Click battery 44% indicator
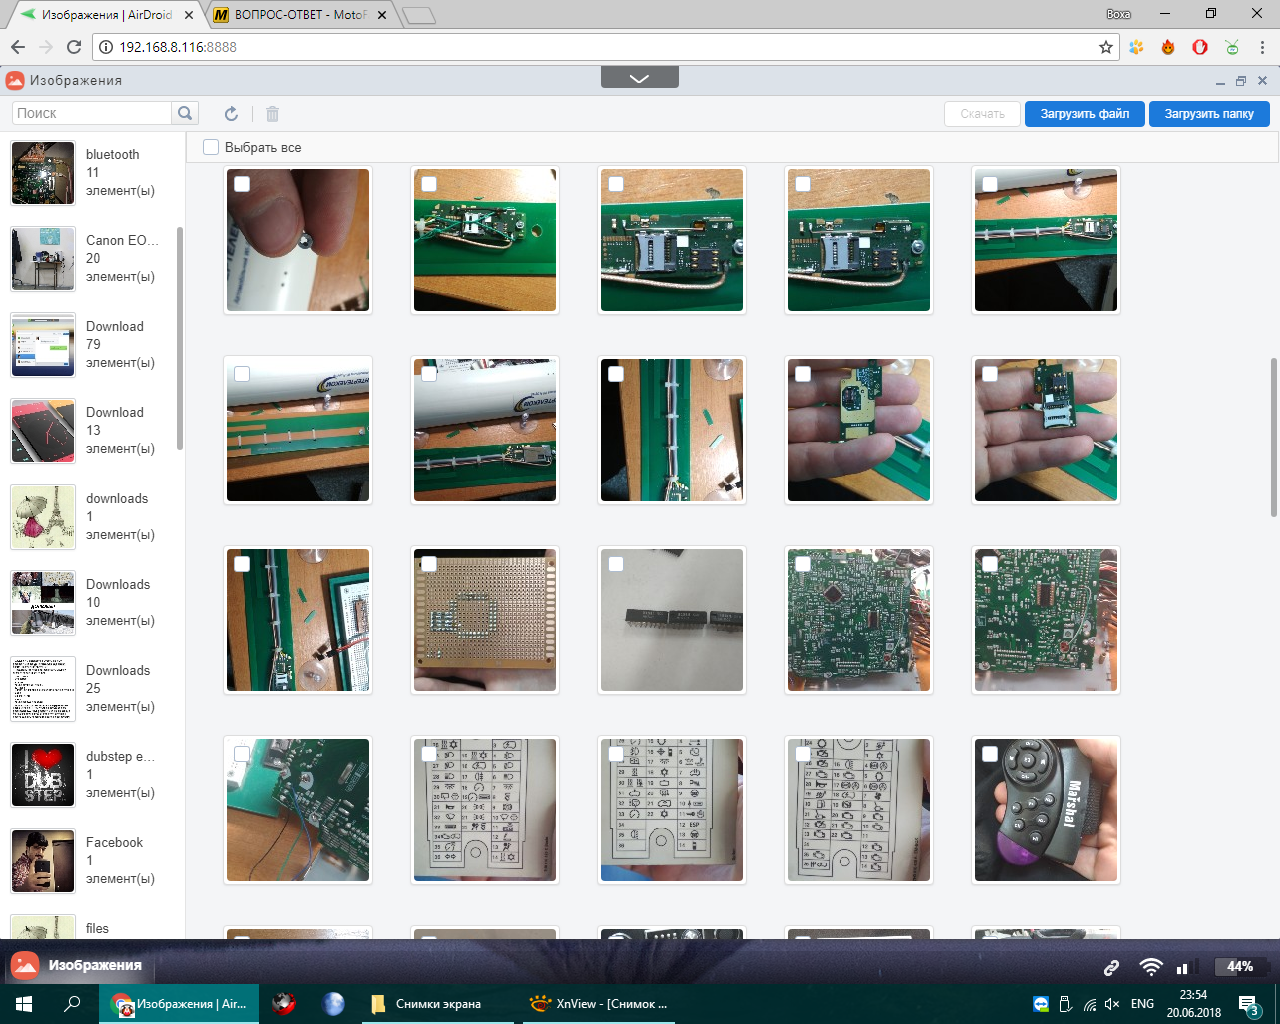 (x=1239, y=967)
